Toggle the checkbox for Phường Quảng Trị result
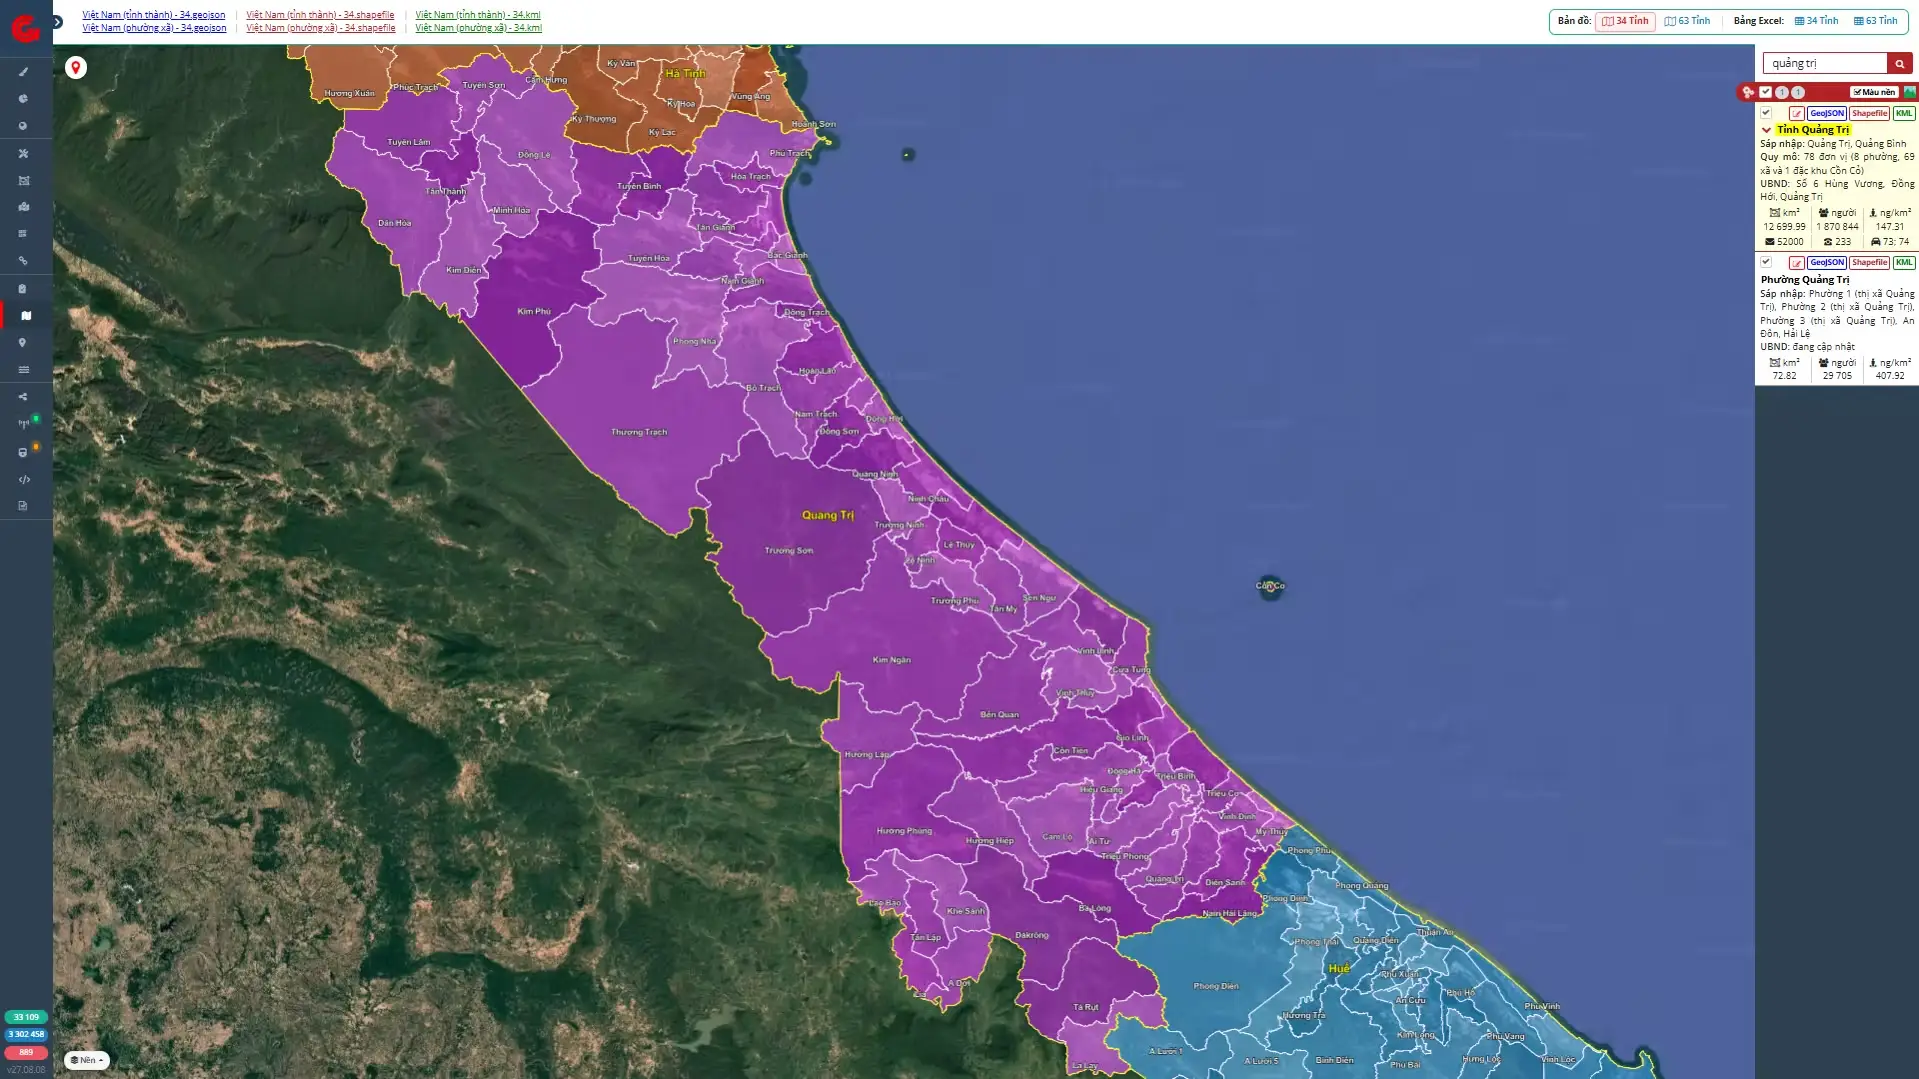Viewport: 1919px width, 1079px height. [1765, 262]
